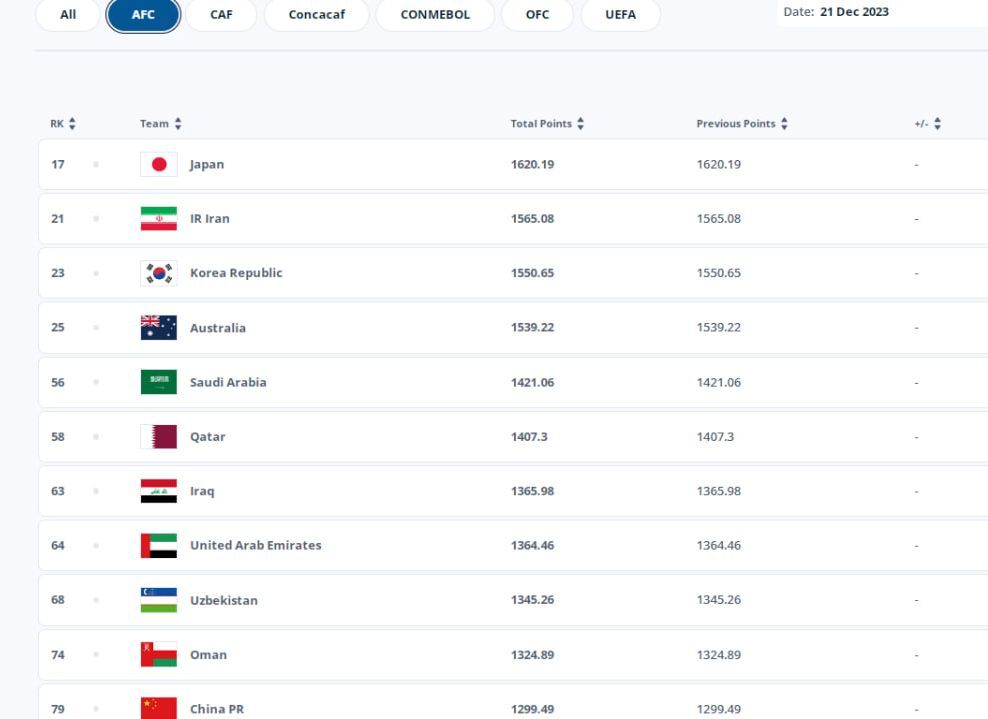Open the United Arab Emirates team link
The image size is (988, 719).
[x=255, y=546]
